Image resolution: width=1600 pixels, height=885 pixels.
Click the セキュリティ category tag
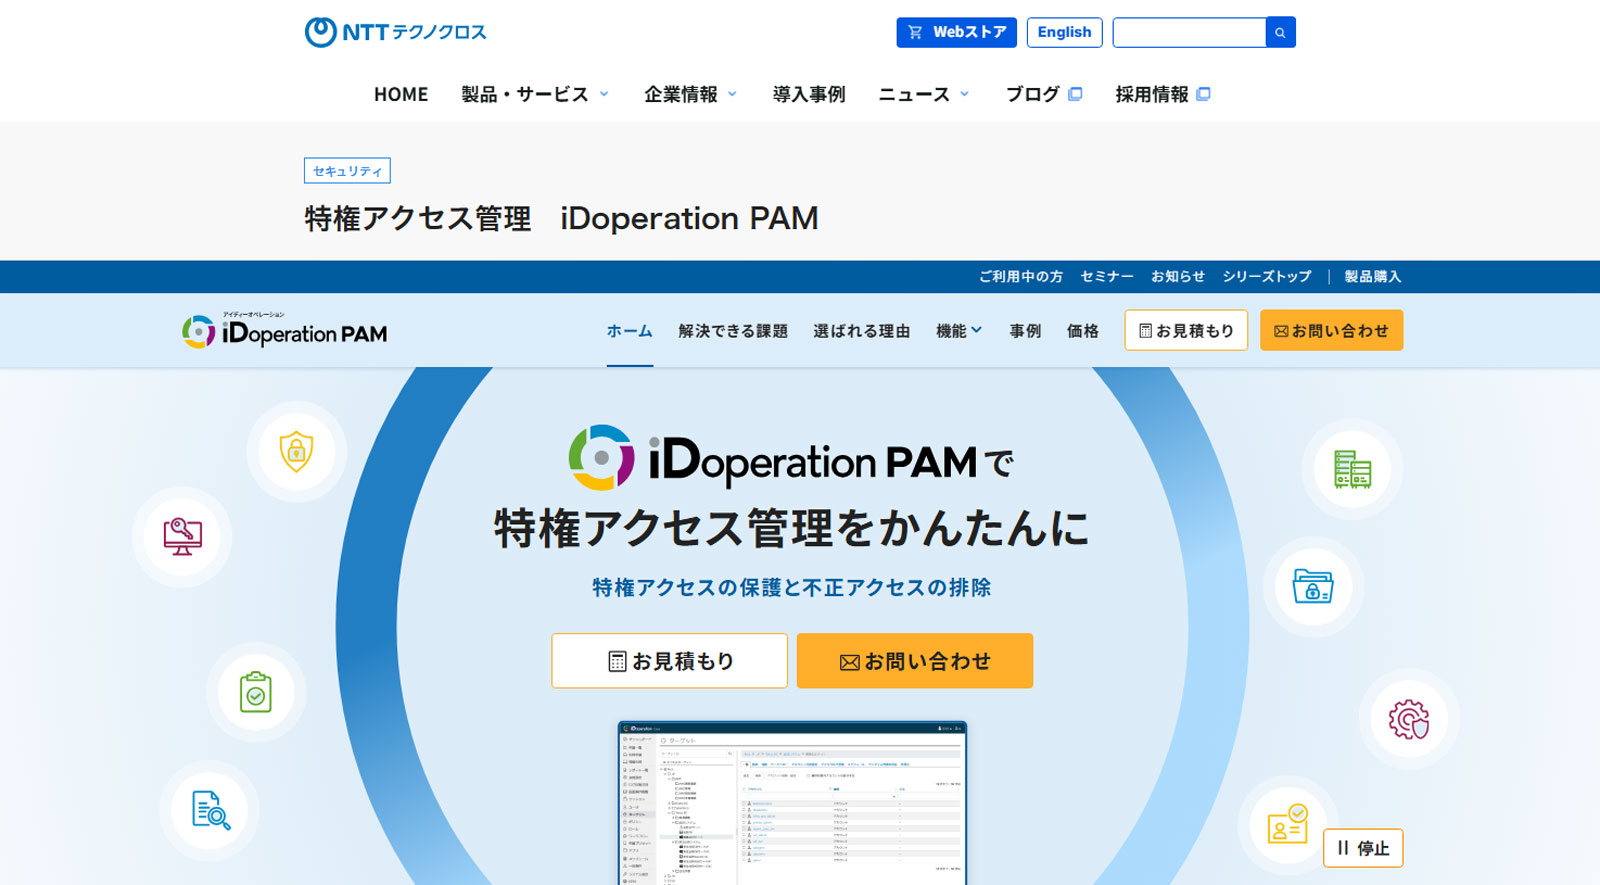(x=347, y=171)
